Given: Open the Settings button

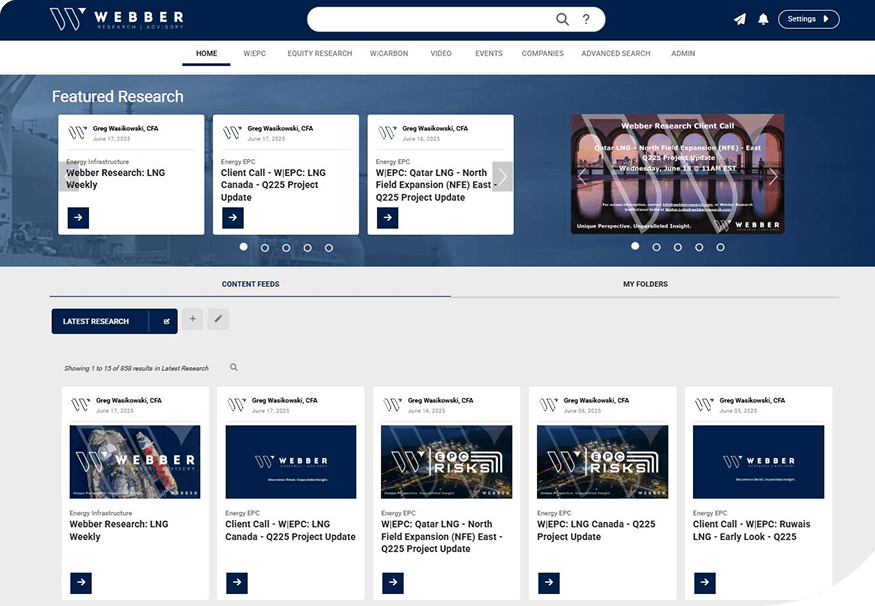Looking at the screenshot, I should [x=808, y=19].
